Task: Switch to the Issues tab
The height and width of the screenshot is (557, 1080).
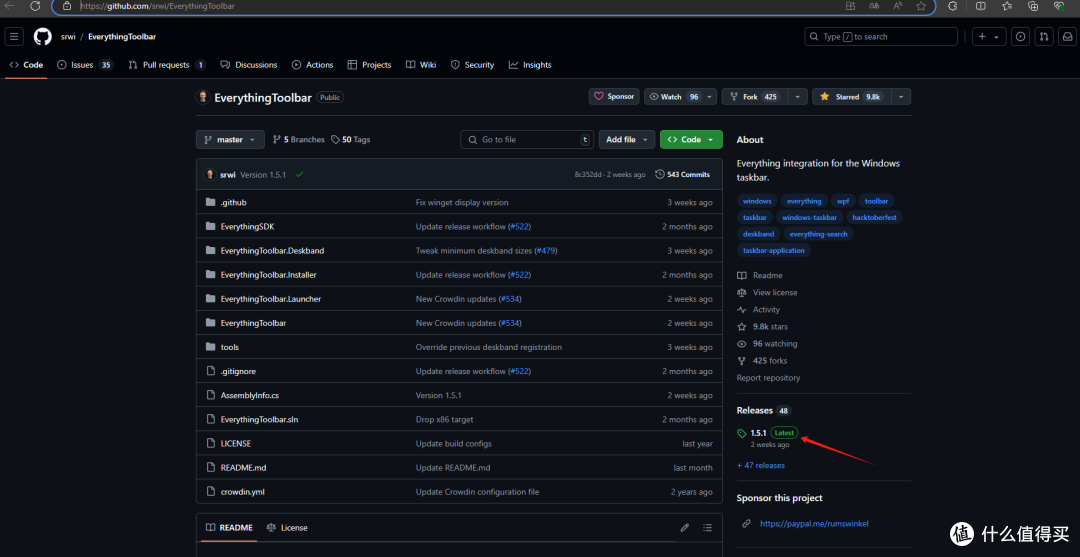Action: [x=85, y=65]
